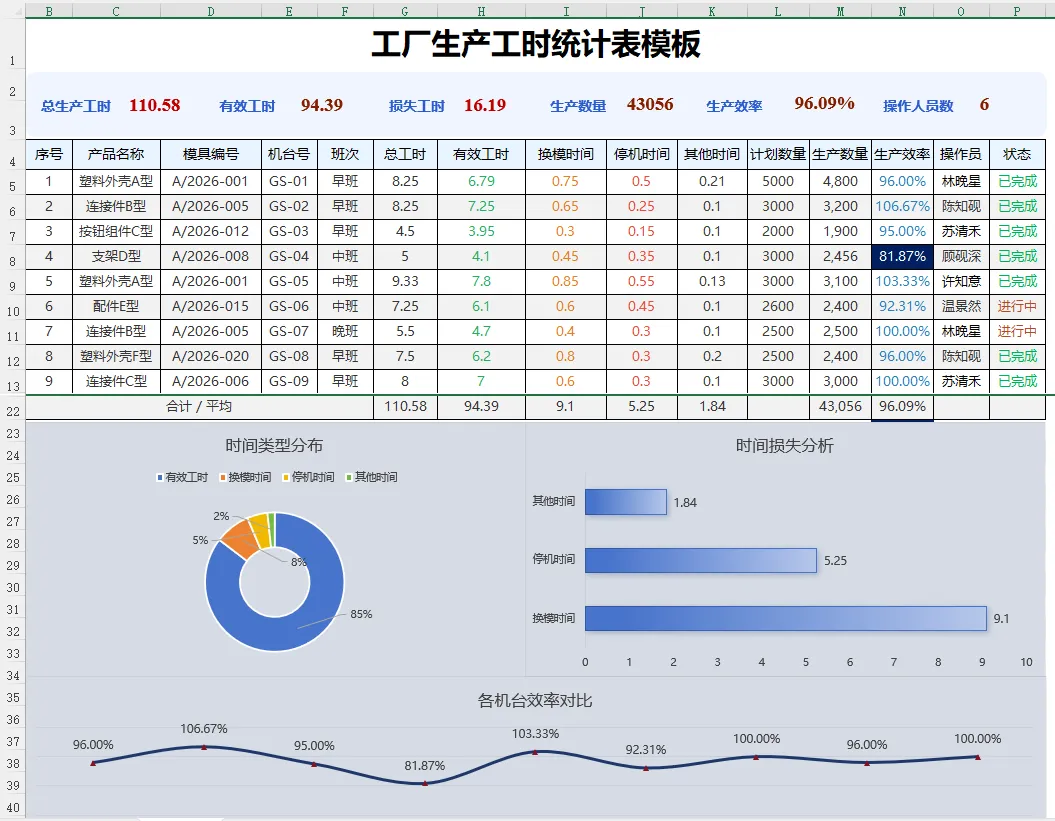Select column header G
The height and width of the screenshot is (821, 1055).
405,11
